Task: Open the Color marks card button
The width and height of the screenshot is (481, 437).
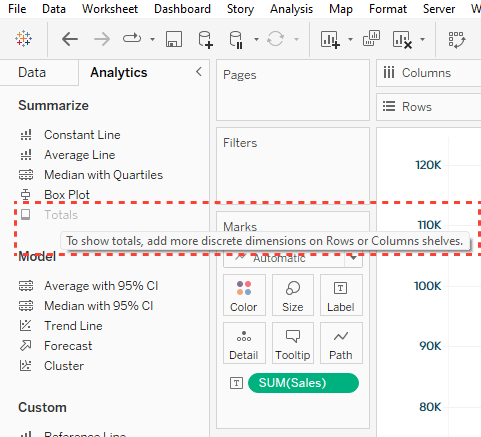Action: click(x=244, y=295)
